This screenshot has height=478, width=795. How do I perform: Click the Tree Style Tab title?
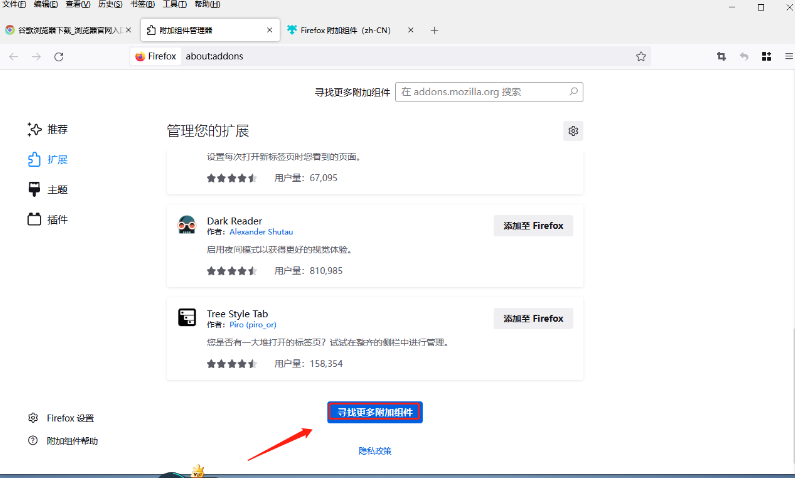pyautogui.click(x=237, y=314)
